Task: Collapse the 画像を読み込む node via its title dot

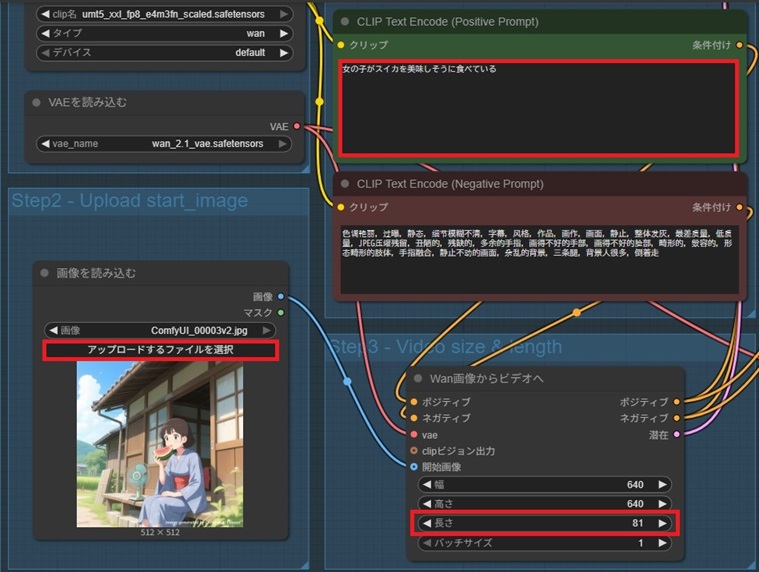Action: tap(45, 273)
